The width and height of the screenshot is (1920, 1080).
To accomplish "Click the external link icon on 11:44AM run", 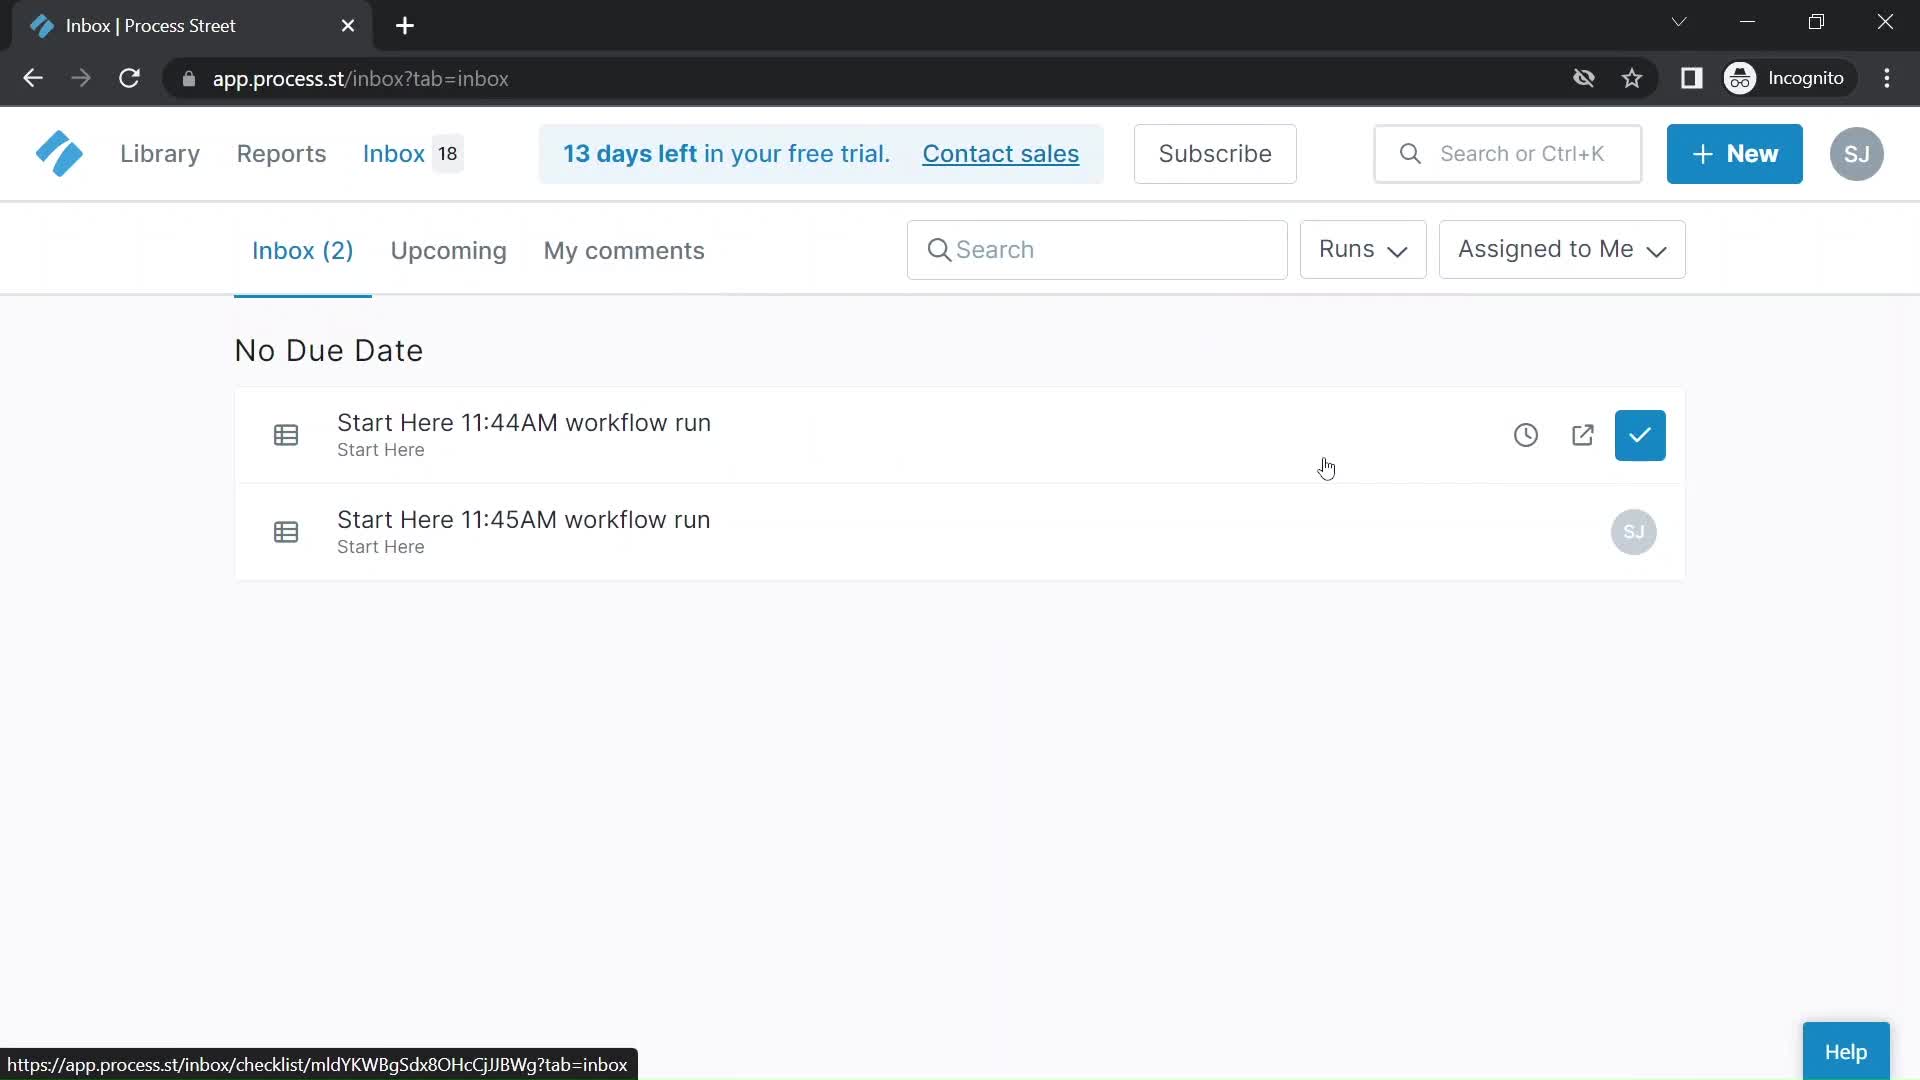I will pos(1582,434).
